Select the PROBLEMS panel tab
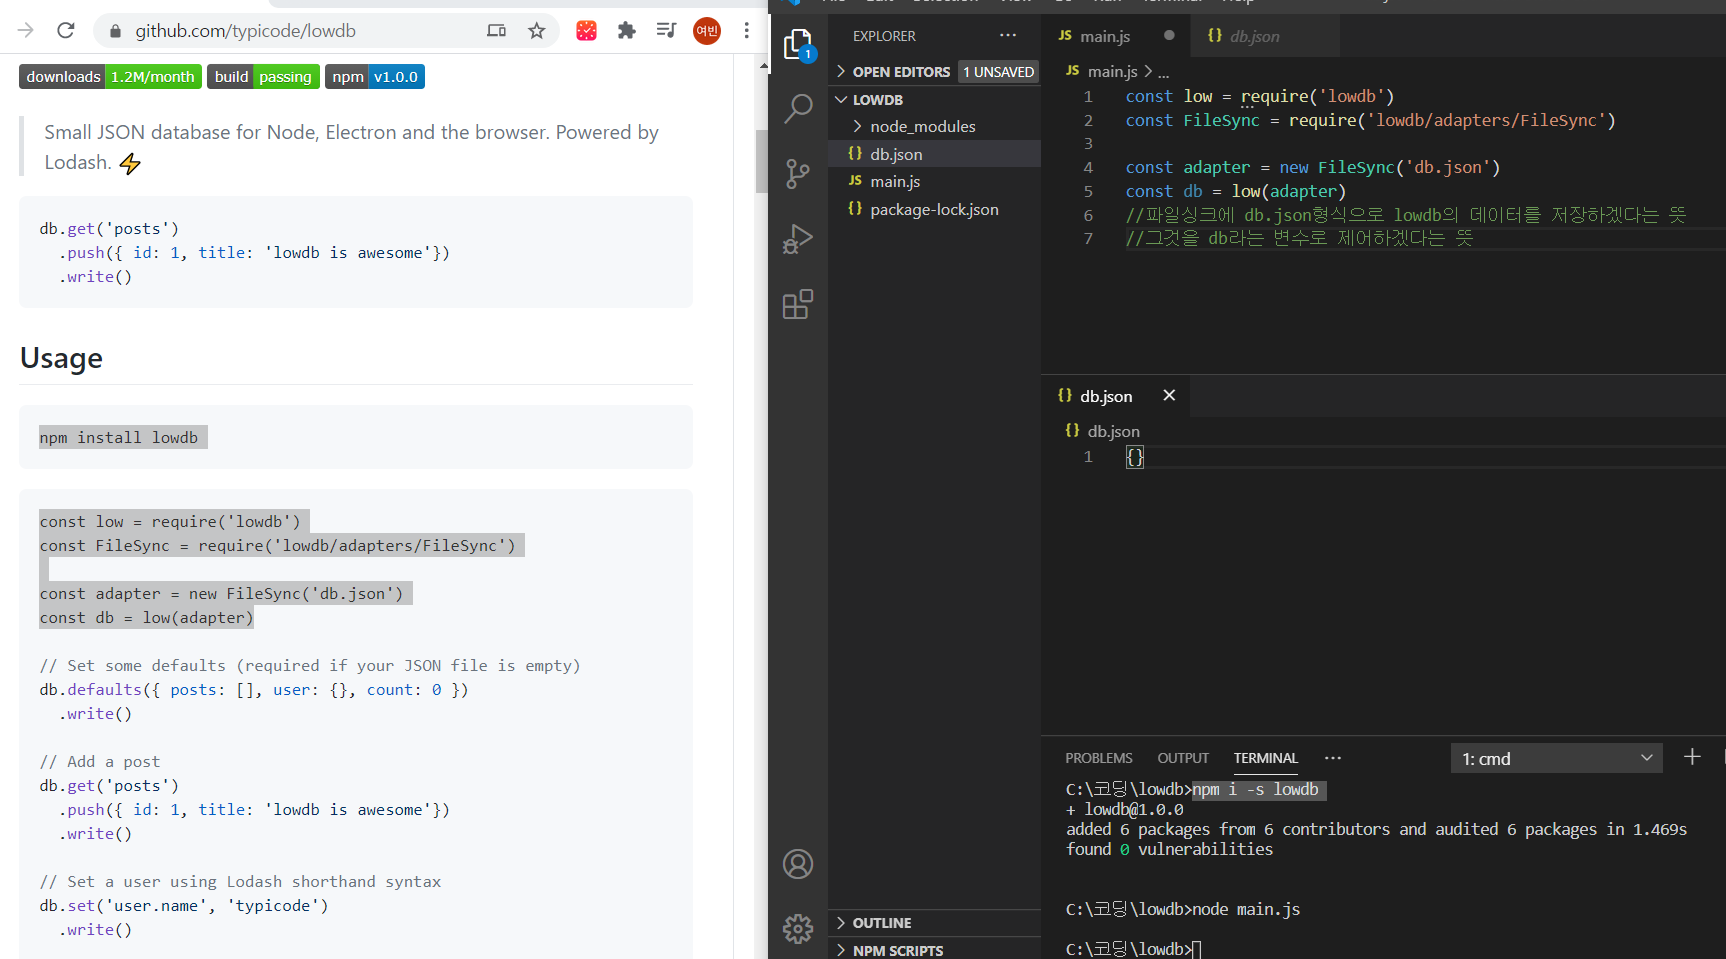 click(1098, 758)
